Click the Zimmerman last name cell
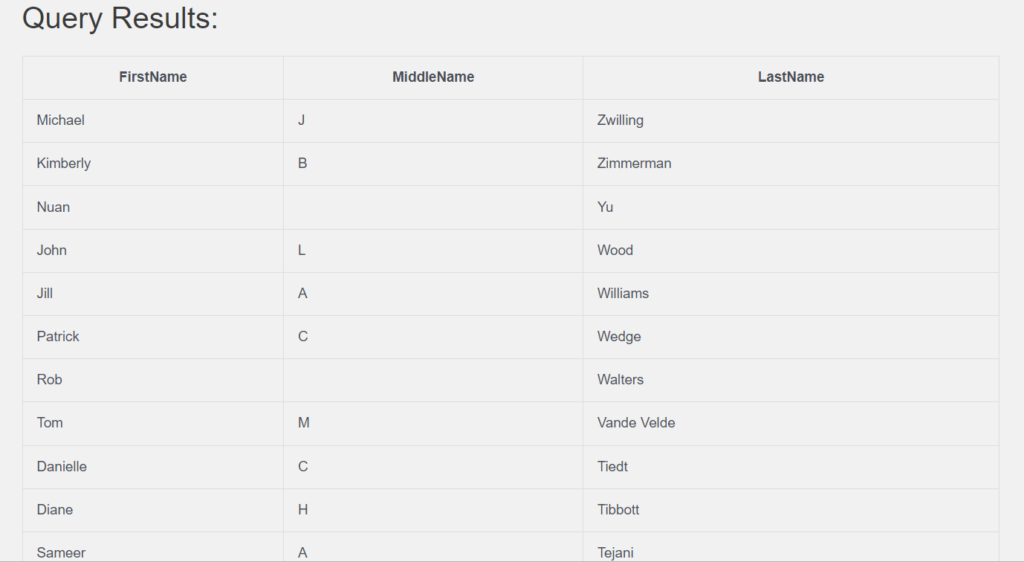 (634, 163)
